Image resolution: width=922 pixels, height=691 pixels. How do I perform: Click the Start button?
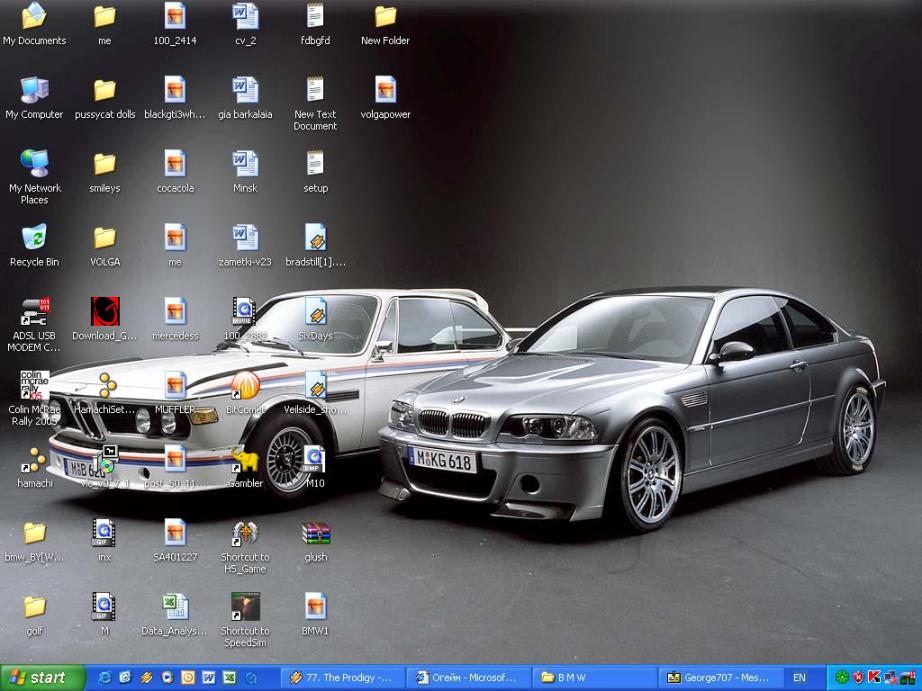pos(42,678)
